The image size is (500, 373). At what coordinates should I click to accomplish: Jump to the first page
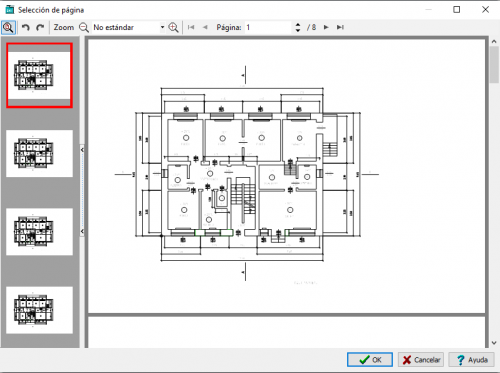click(x=191, y=27)
